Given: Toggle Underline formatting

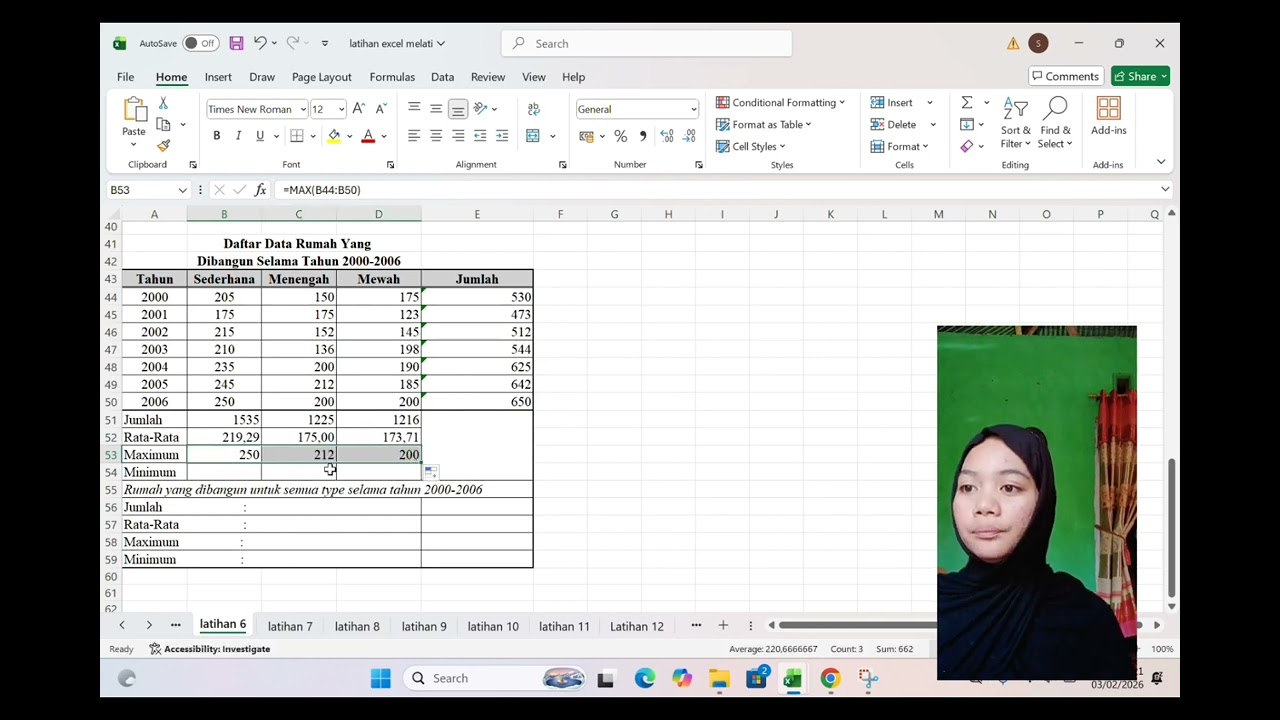Looking at the screenshot, I should pos(260,136).
